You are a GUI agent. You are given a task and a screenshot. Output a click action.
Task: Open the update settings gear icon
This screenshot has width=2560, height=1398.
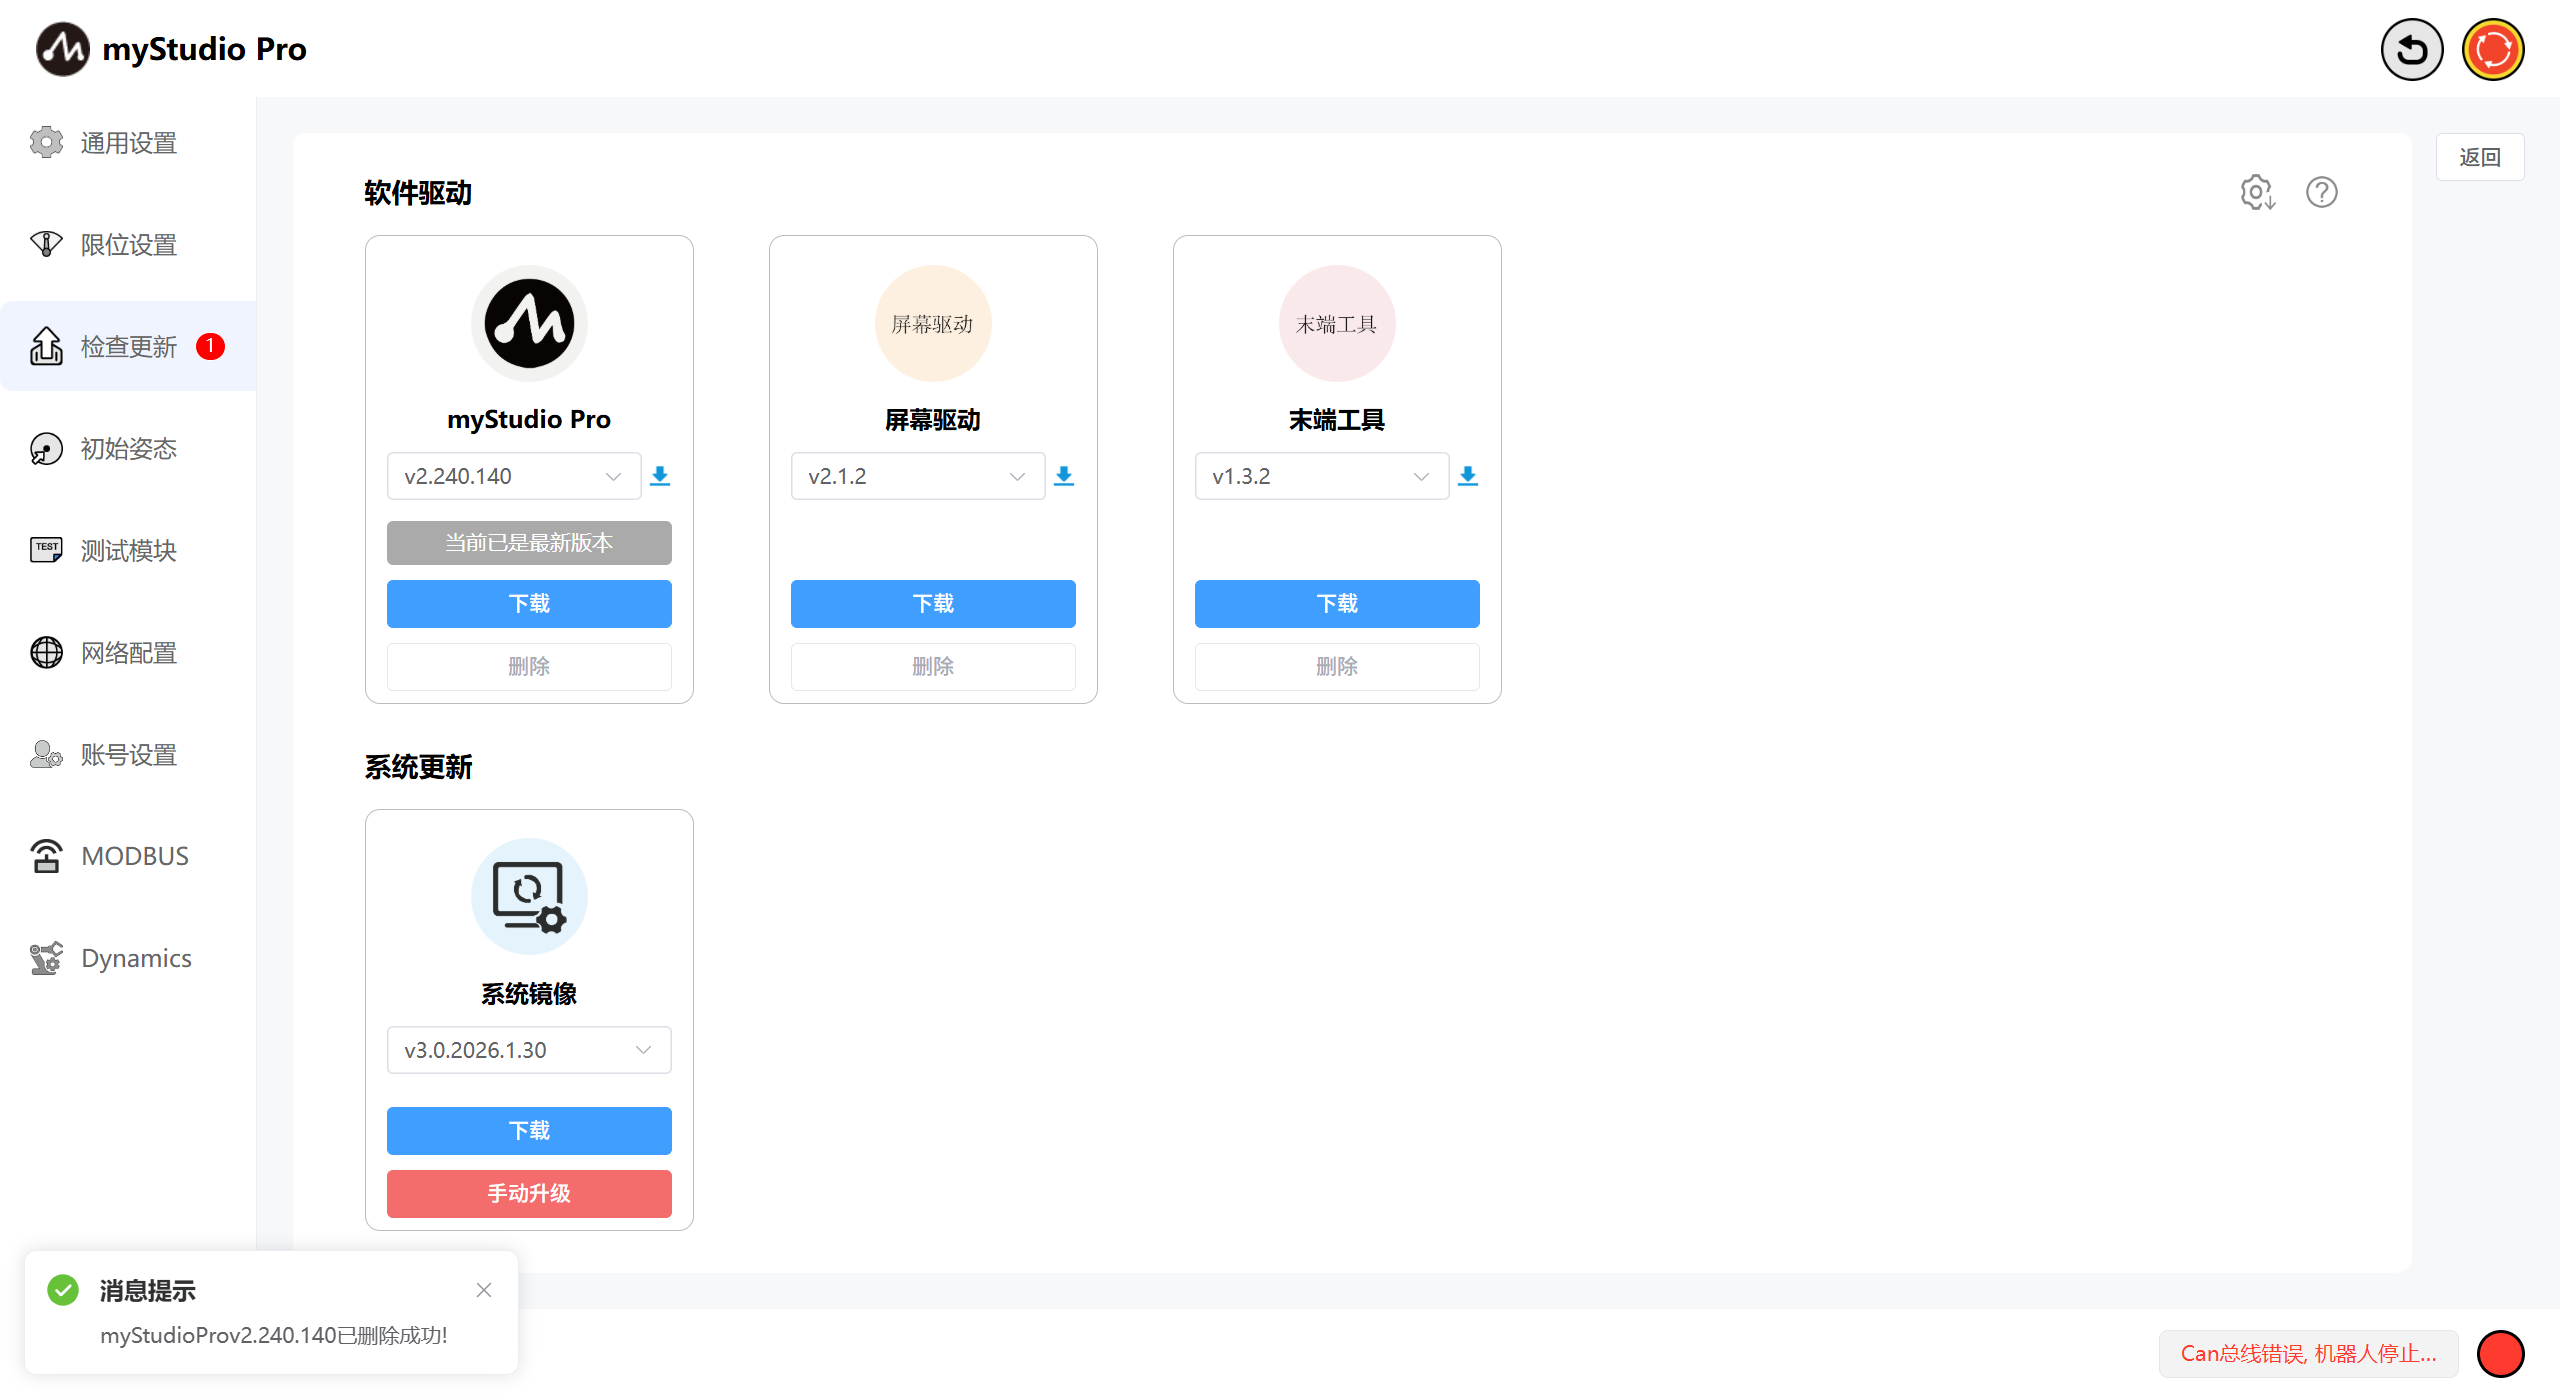click(2257, 192)
